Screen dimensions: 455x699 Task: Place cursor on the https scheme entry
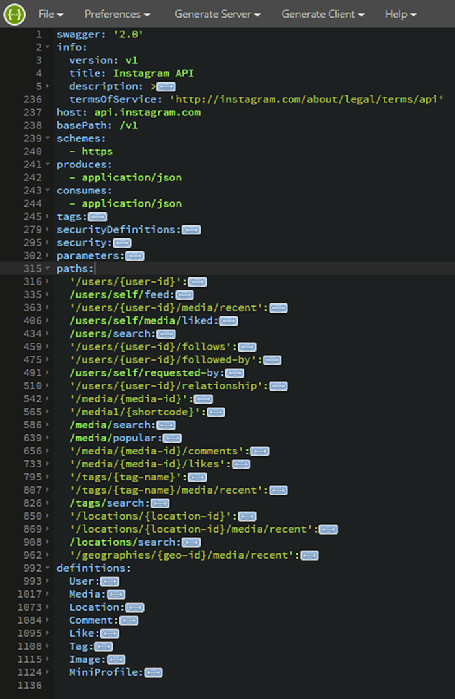(97, 152)
